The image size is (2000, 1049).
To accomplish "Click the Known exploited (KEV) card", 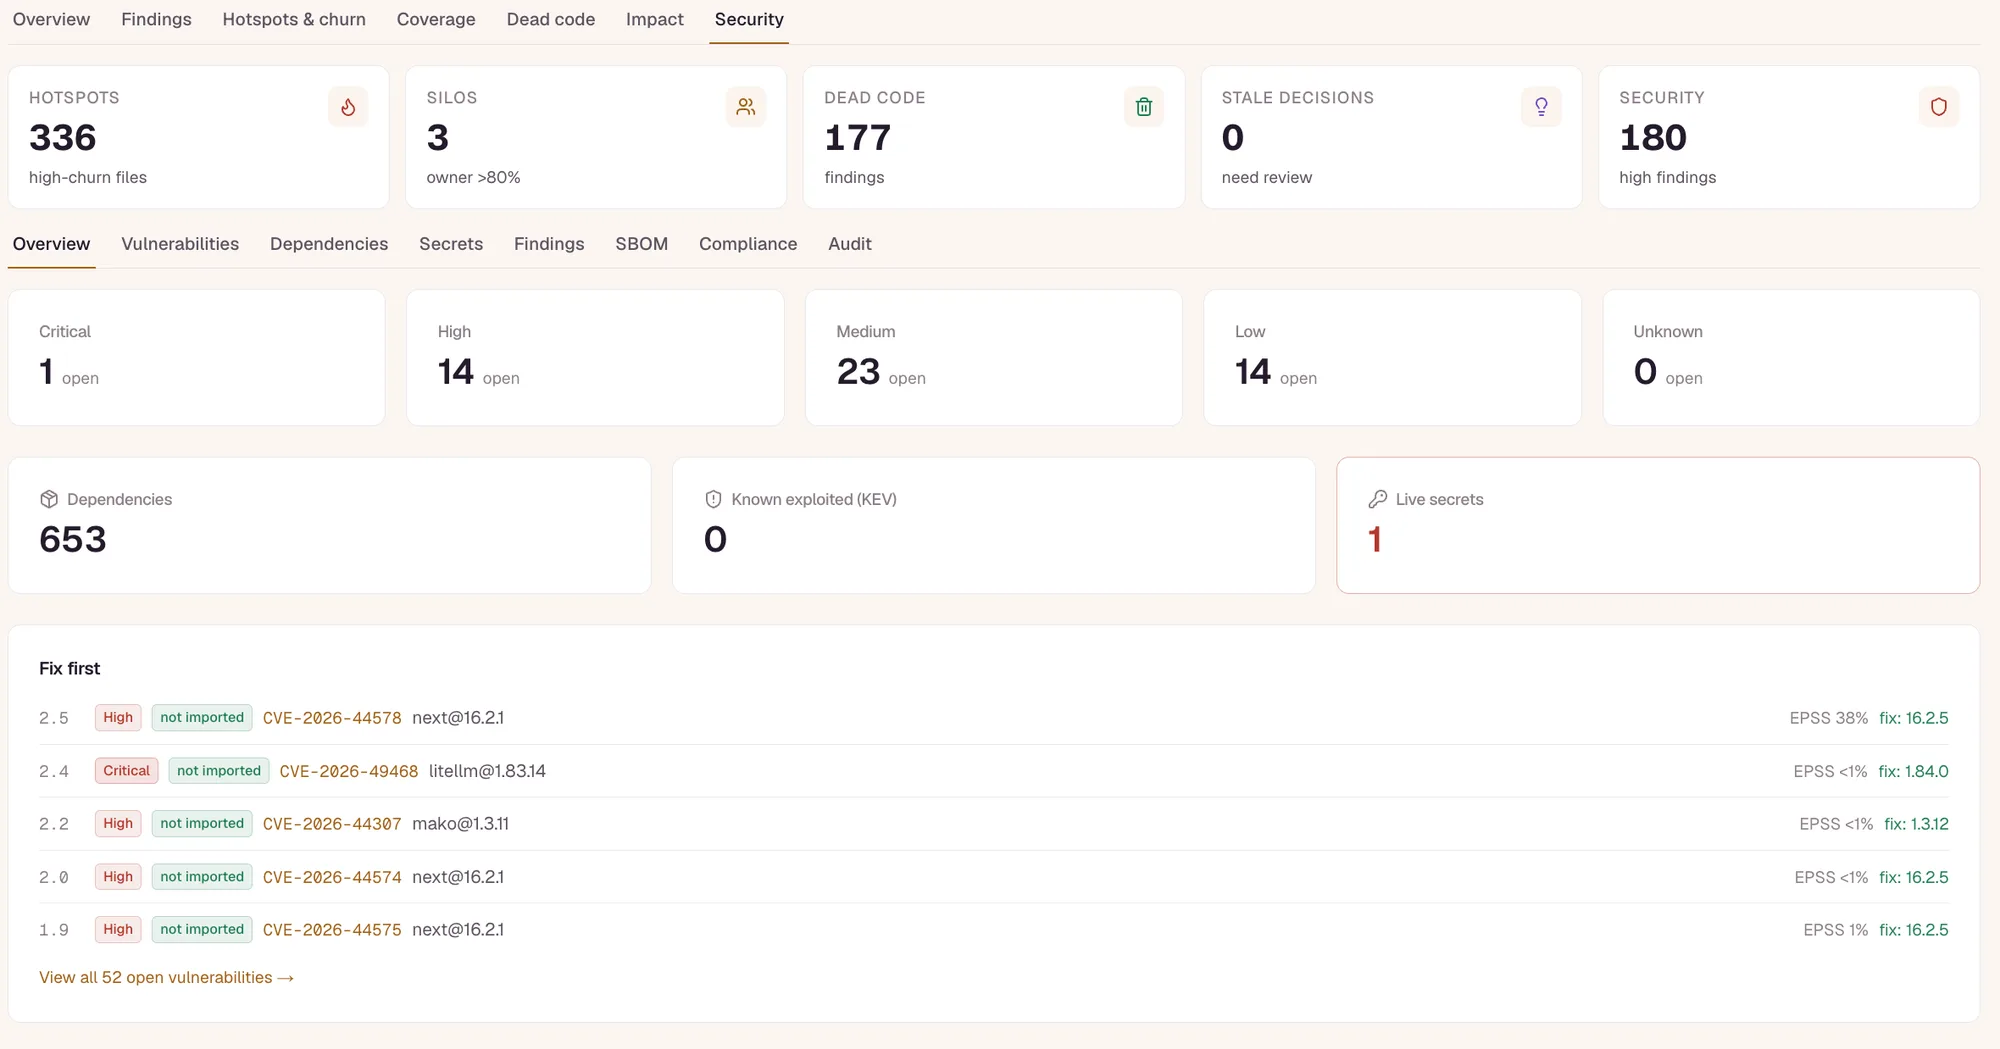I will [994, 526].
